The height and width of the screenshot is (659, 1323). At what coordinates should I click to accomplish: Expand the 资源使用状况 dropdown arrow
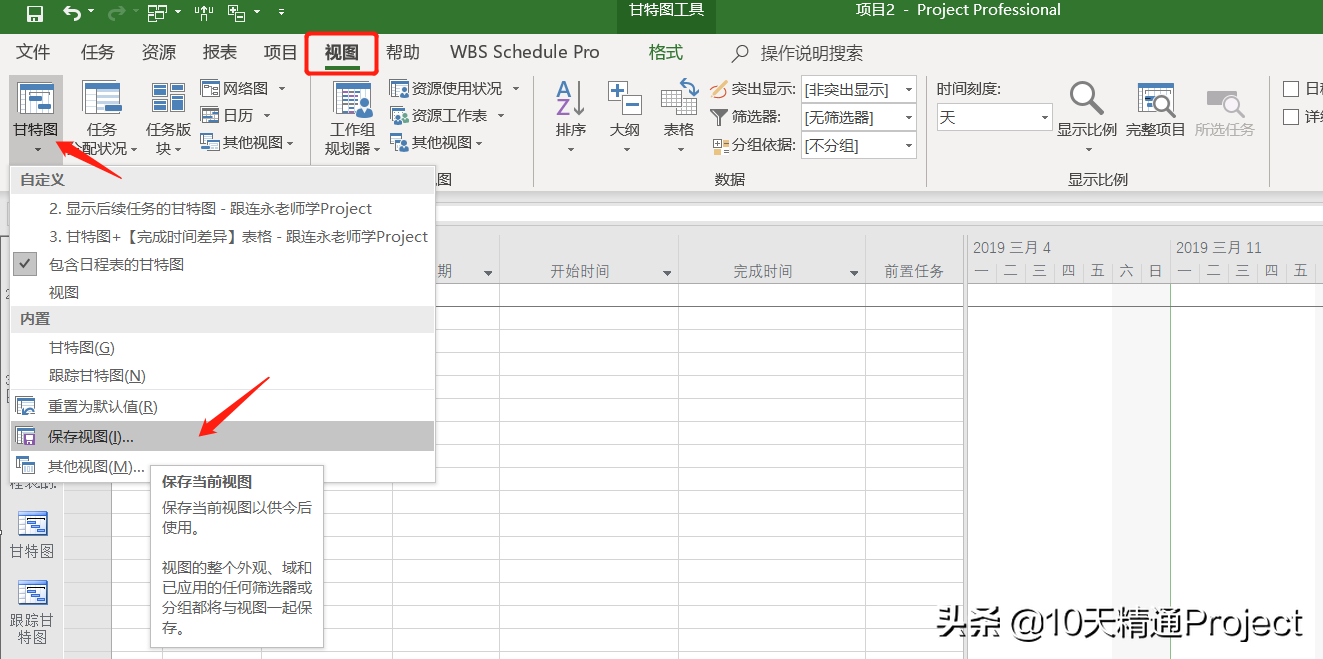click(516, 89)
